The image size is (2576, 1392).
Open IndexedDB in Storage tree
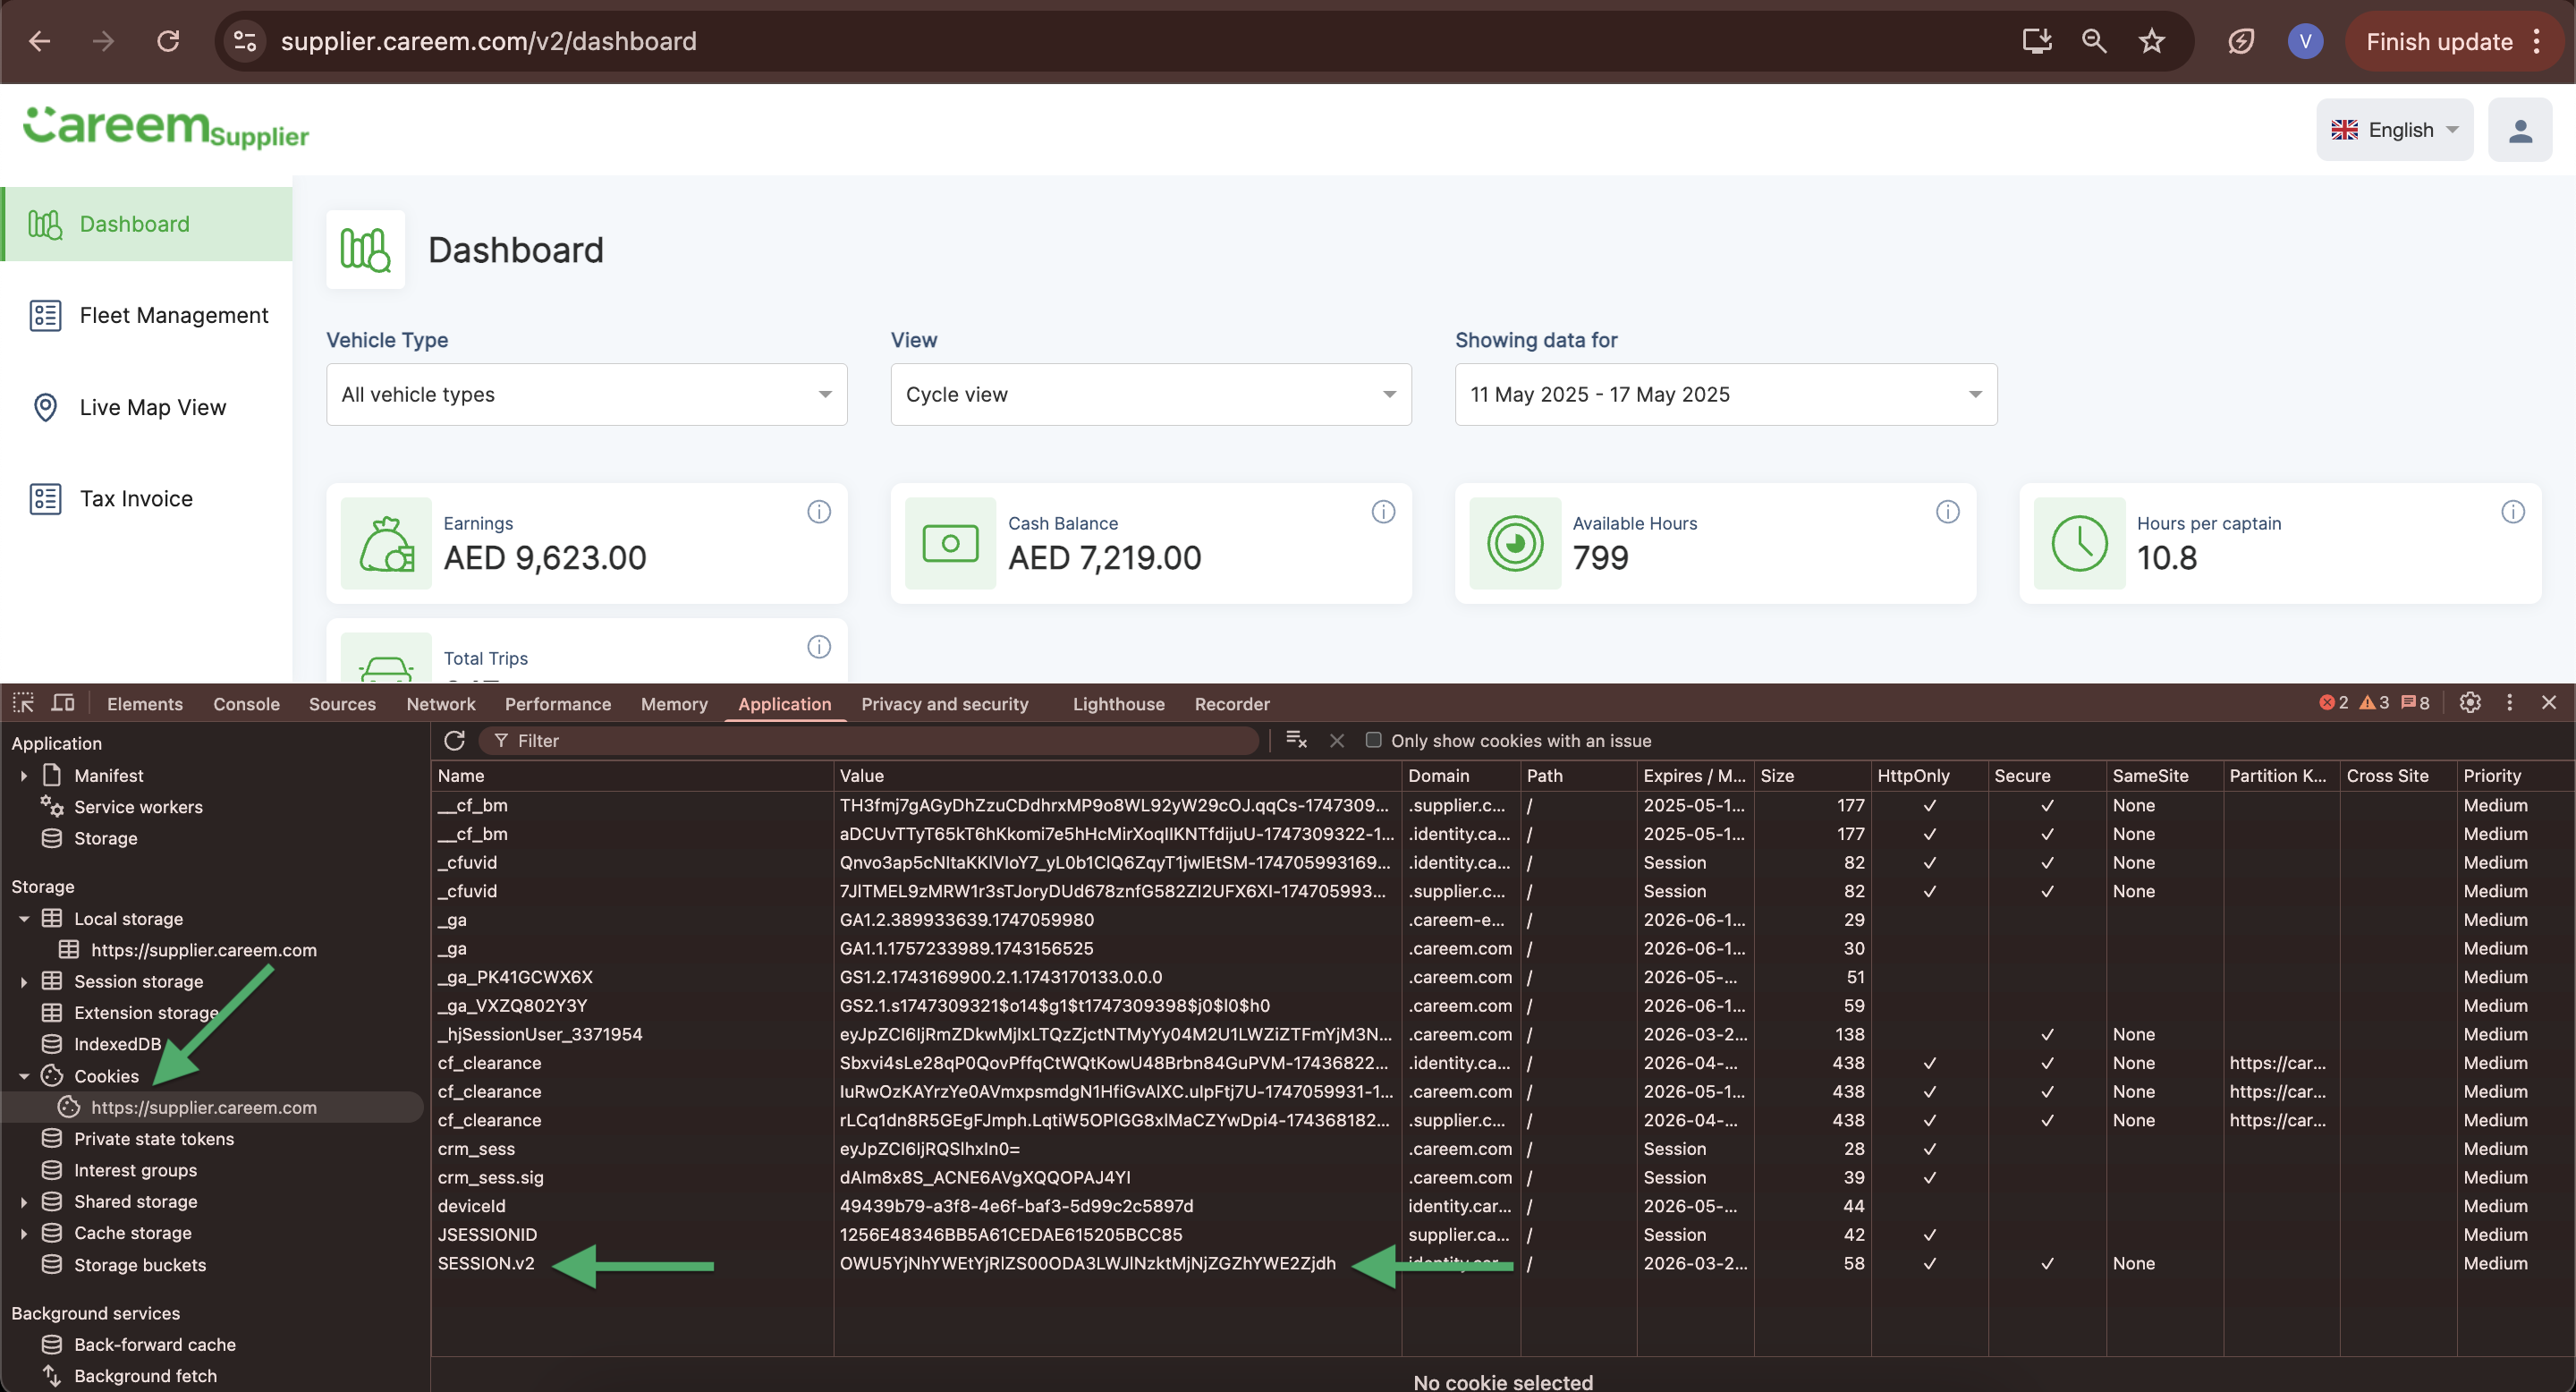click(x=117, y=1044)
